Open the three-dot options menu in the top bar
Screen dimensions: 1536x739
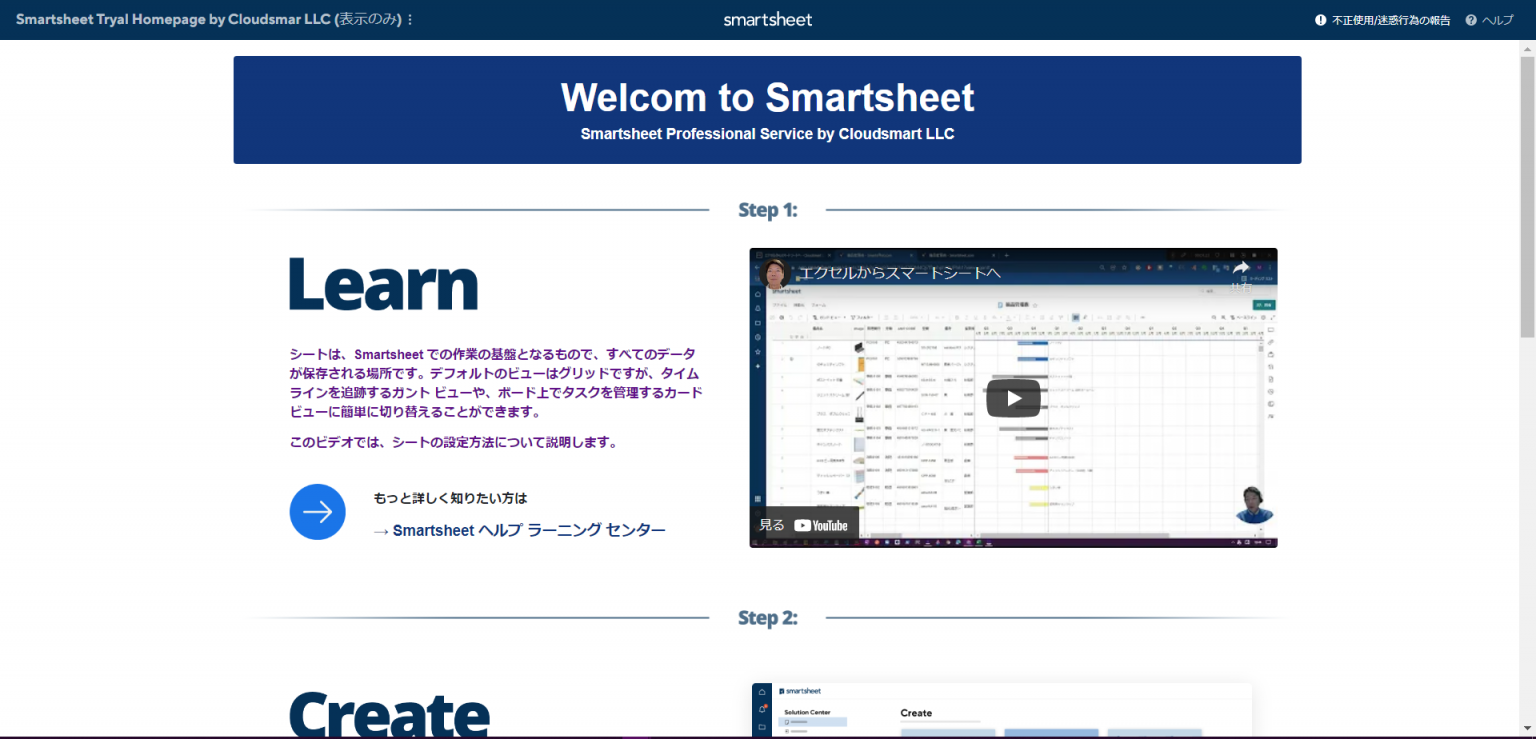point(412,19)
